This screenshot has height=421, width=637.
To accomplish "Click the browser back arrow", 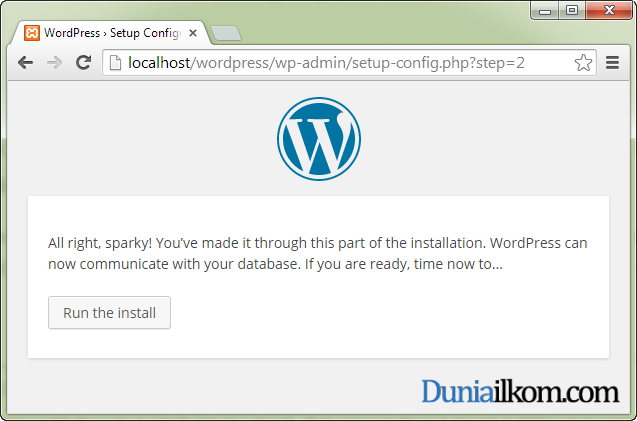I will pyautogui.click(x=25, y=63).
